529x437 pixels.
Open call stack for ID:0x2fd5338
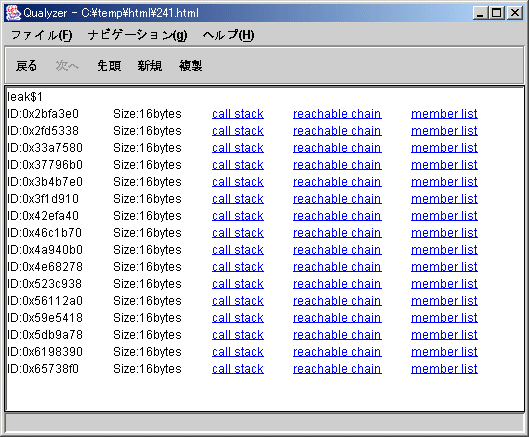coord(238,131)
